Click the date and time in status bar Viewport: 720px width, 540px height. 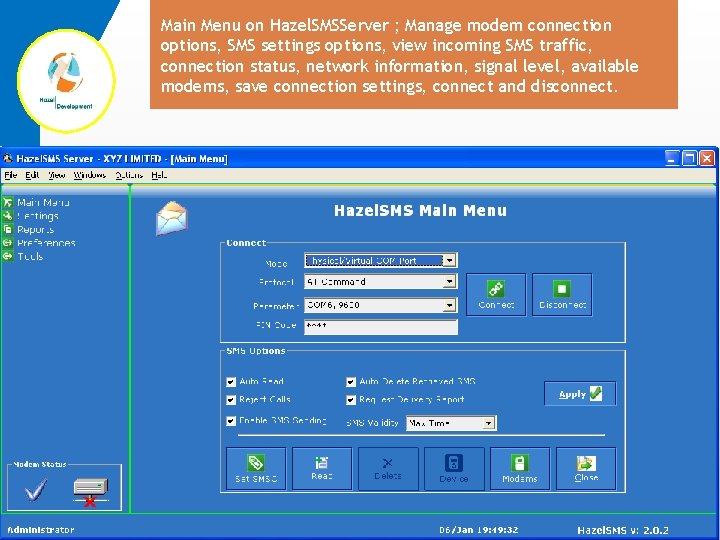pos(478,529)
